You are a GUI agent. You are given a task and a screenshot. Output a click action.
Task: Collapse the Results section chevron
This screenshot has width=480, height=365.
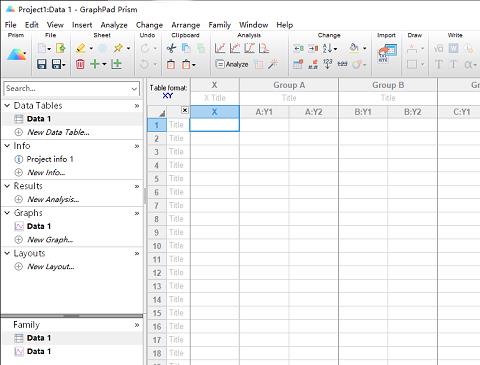(7, 186)
